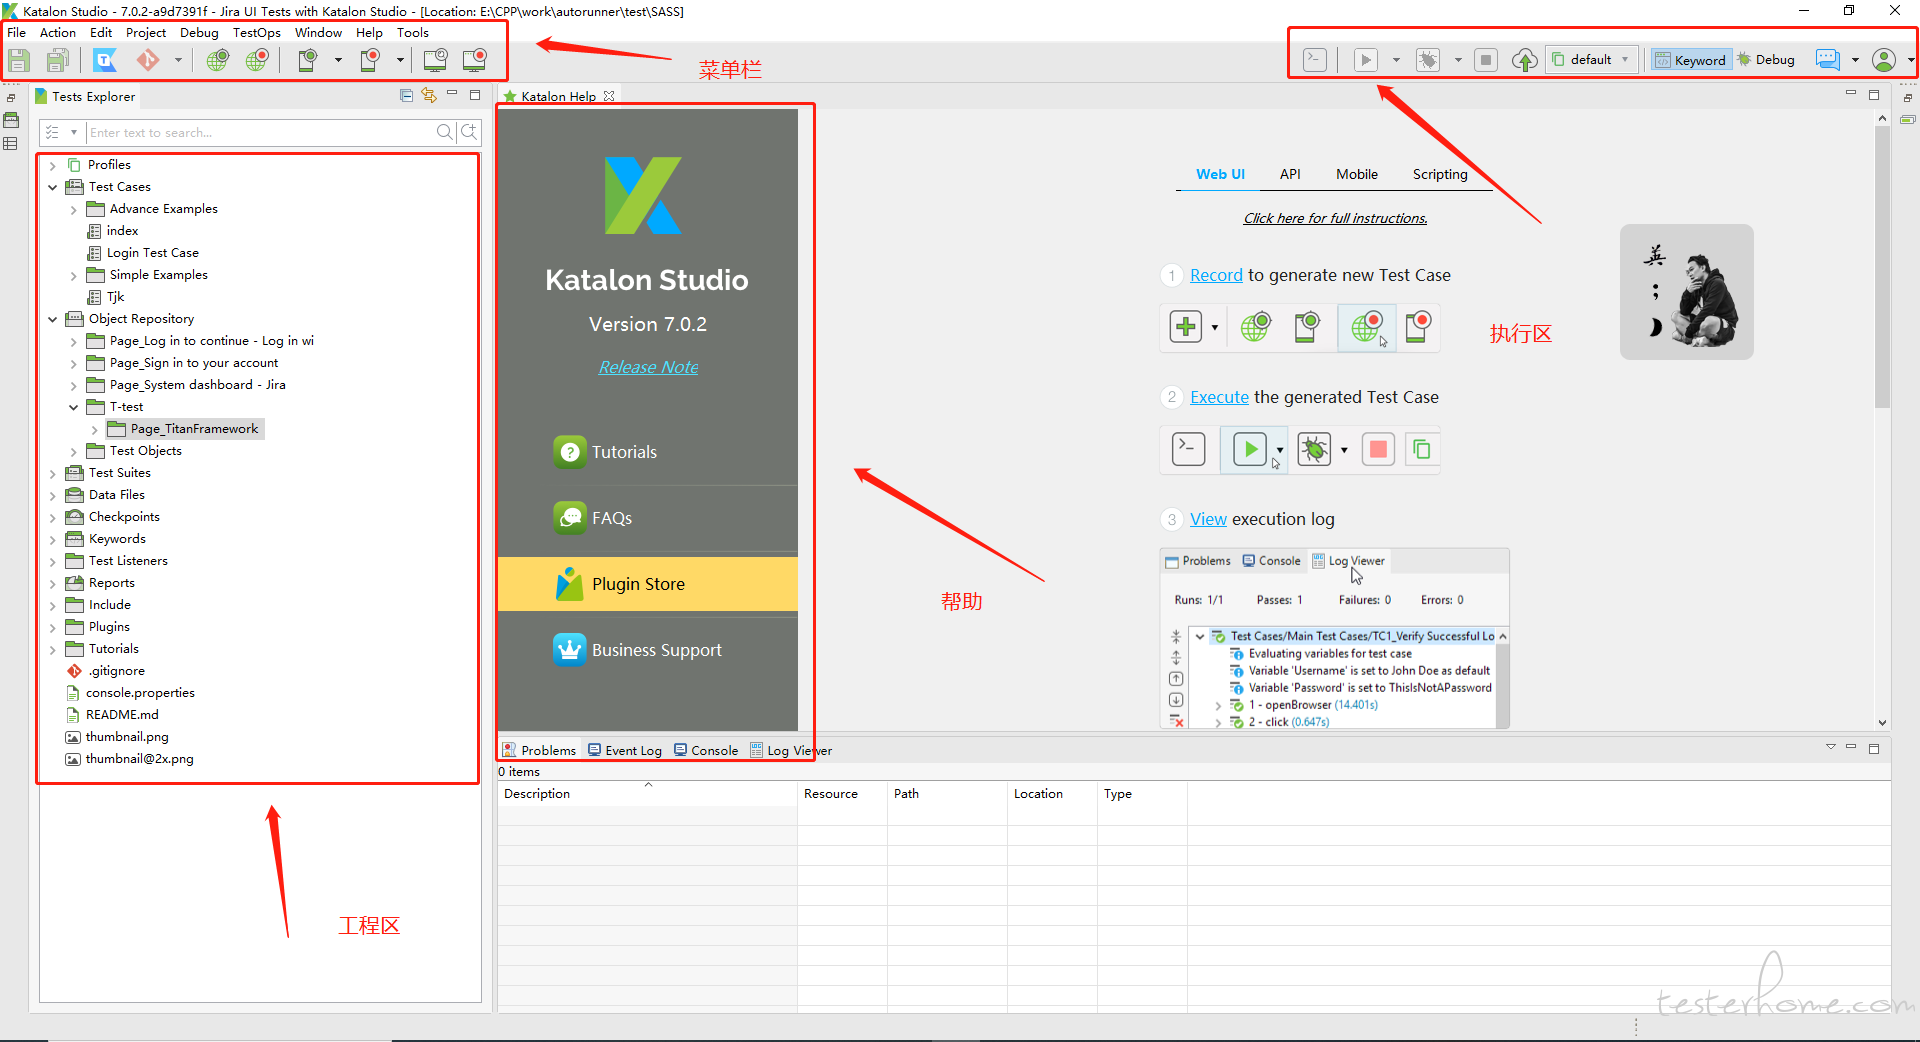Viewport: 1920px width, 1042px height.
Task: Click the upload cloud icon
Action: click(x=1524, y=60)
